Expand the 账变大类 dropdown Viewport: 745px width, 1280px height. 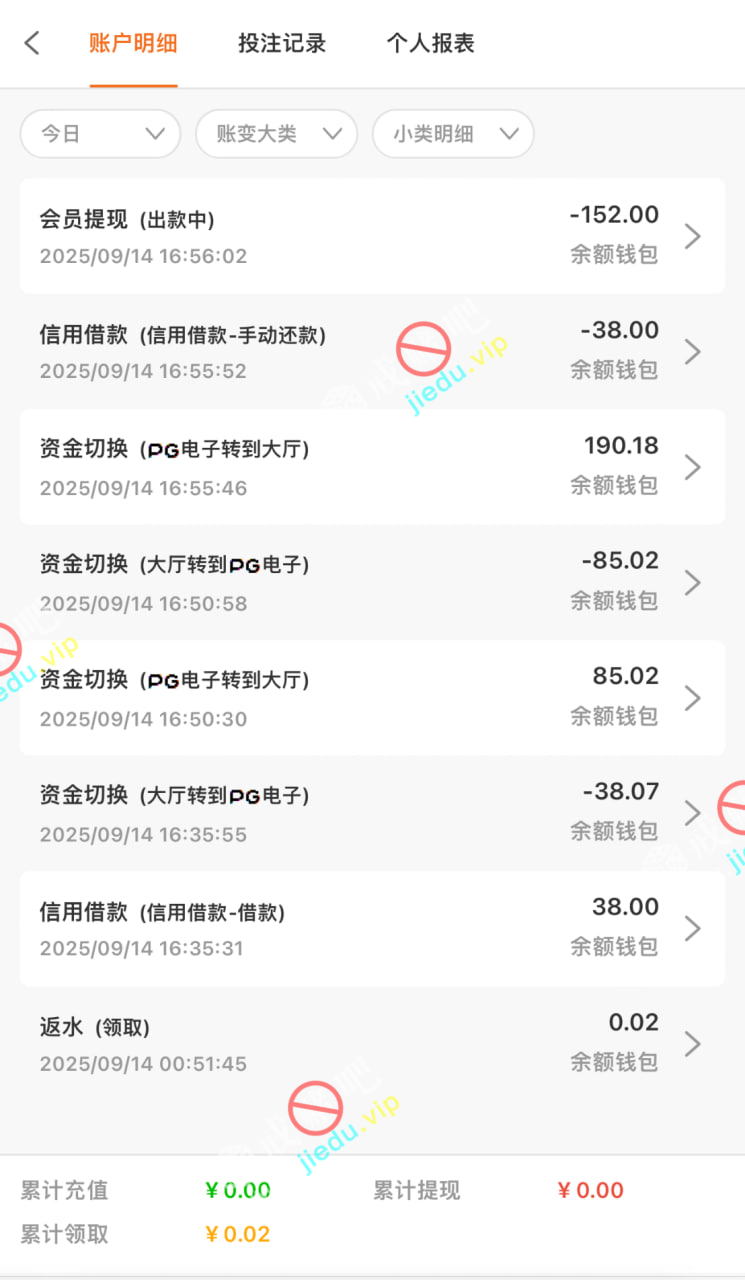276,134
